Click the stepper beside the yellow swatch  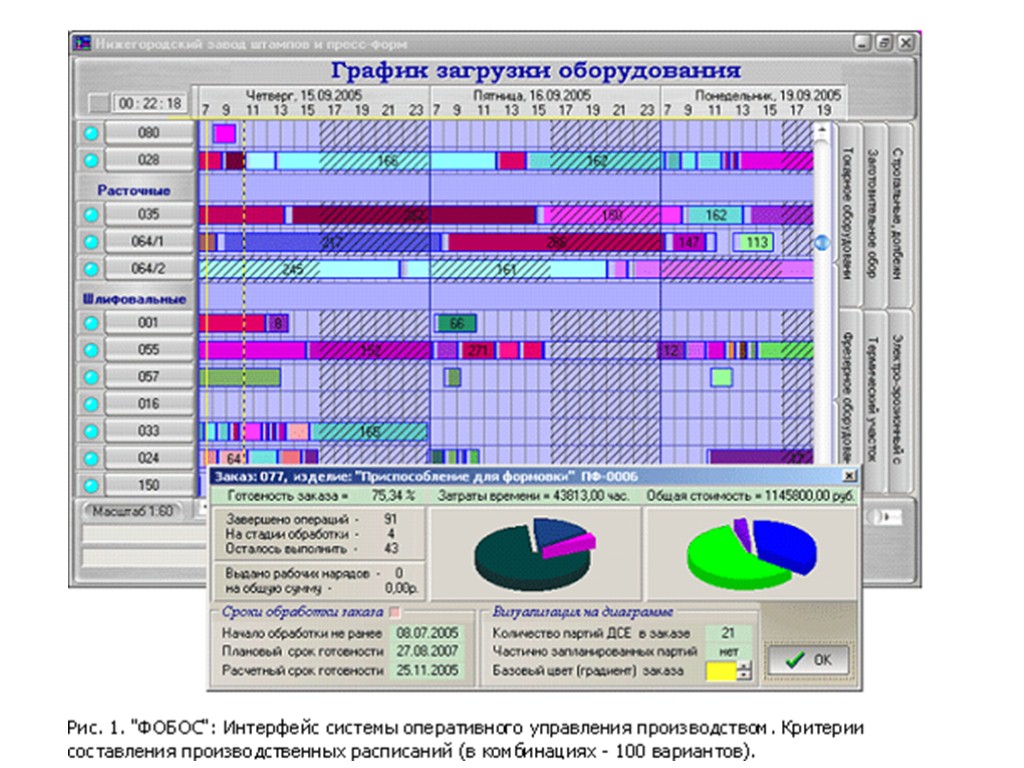pos(744,671)
